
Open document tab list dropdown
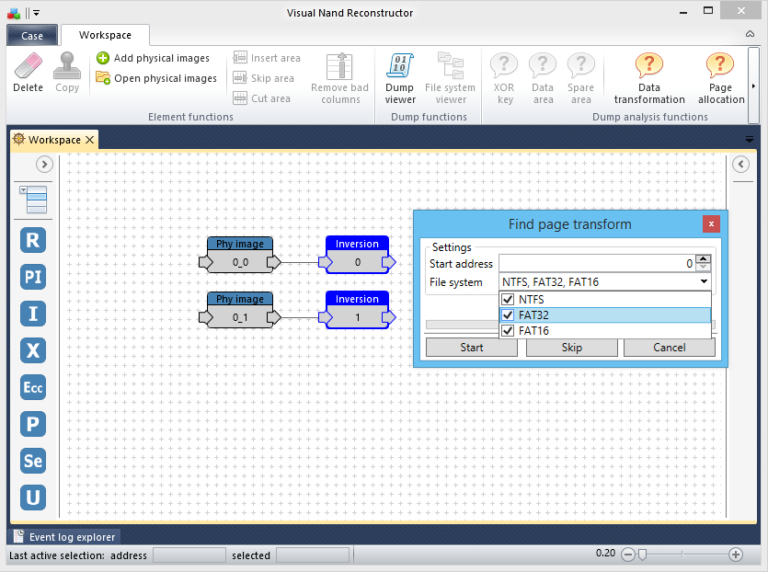tap(749, 140)
